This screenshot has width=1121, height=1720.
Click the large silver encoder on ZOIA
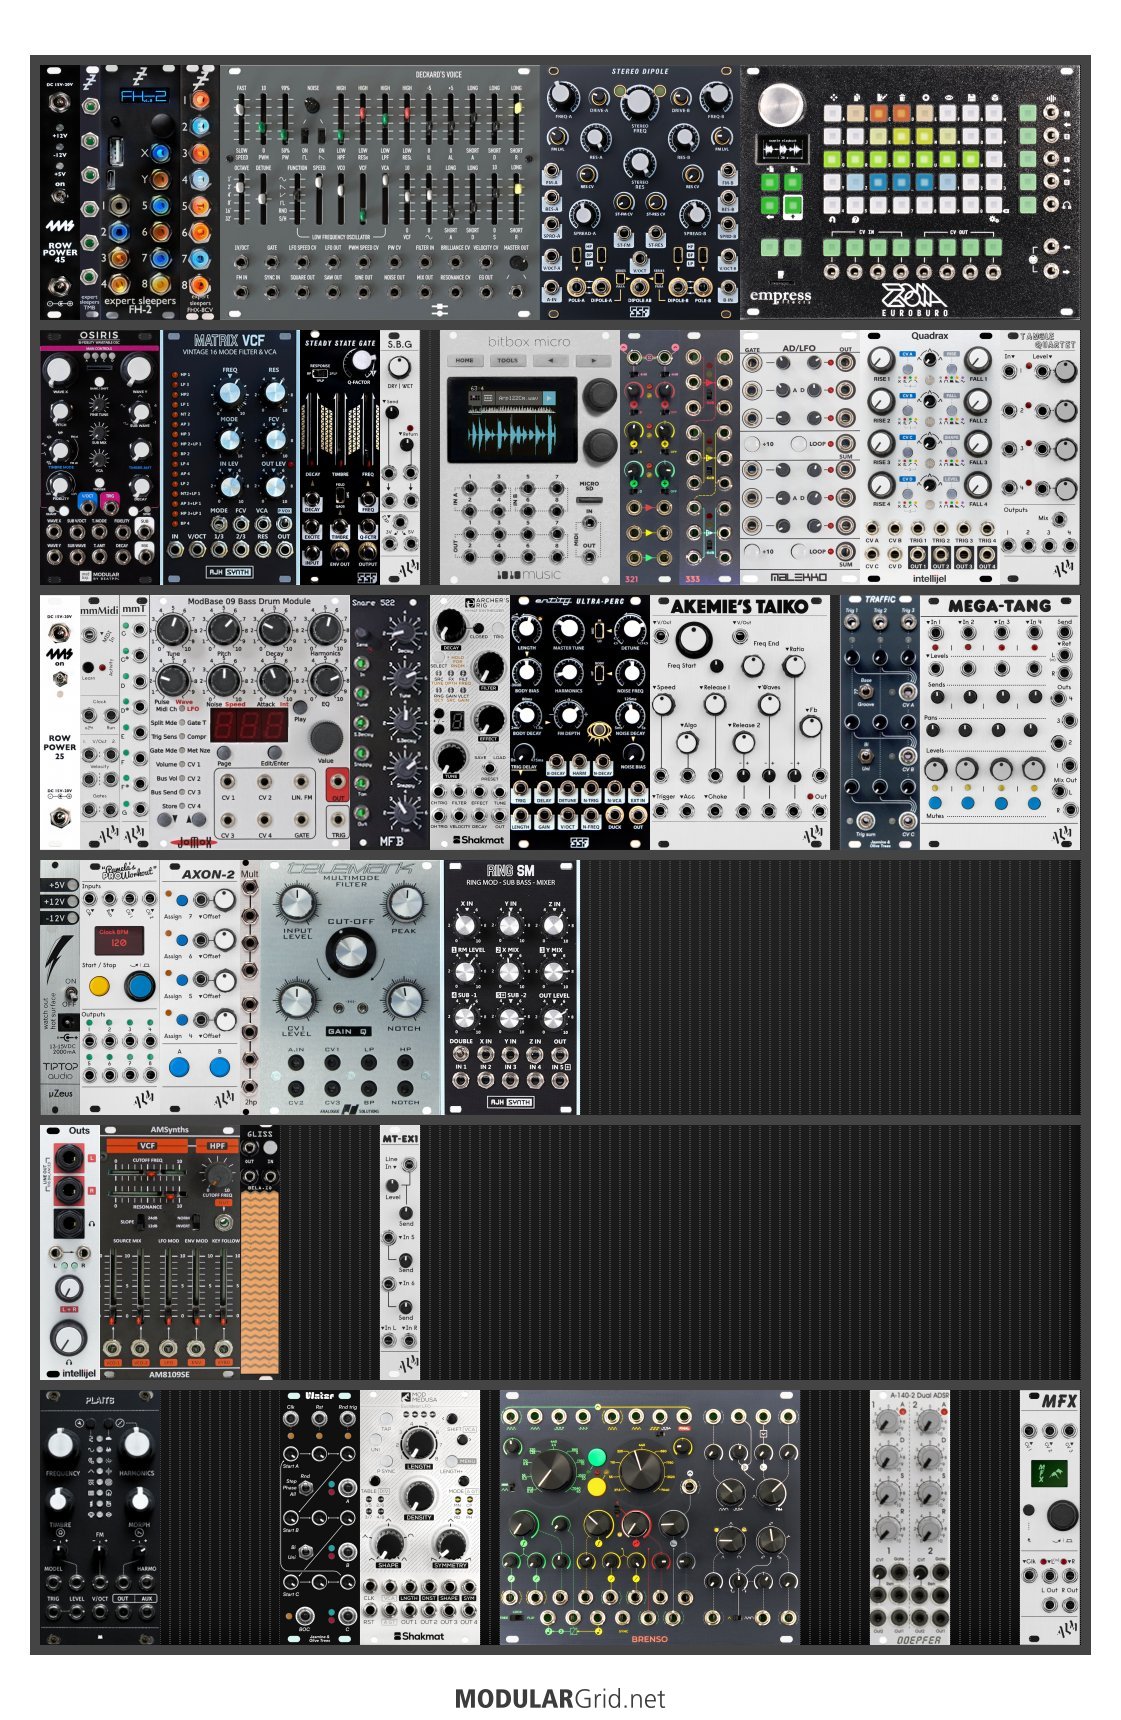pyautogui.click(x=782, y=104)
